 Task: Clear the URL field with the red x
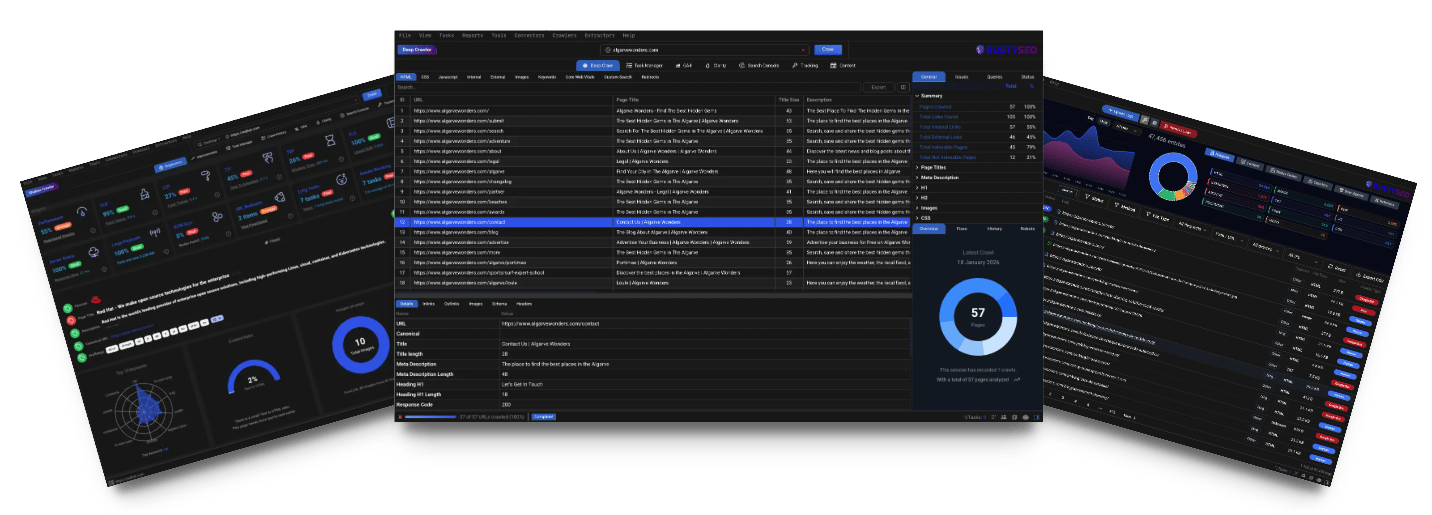point(804,49)
